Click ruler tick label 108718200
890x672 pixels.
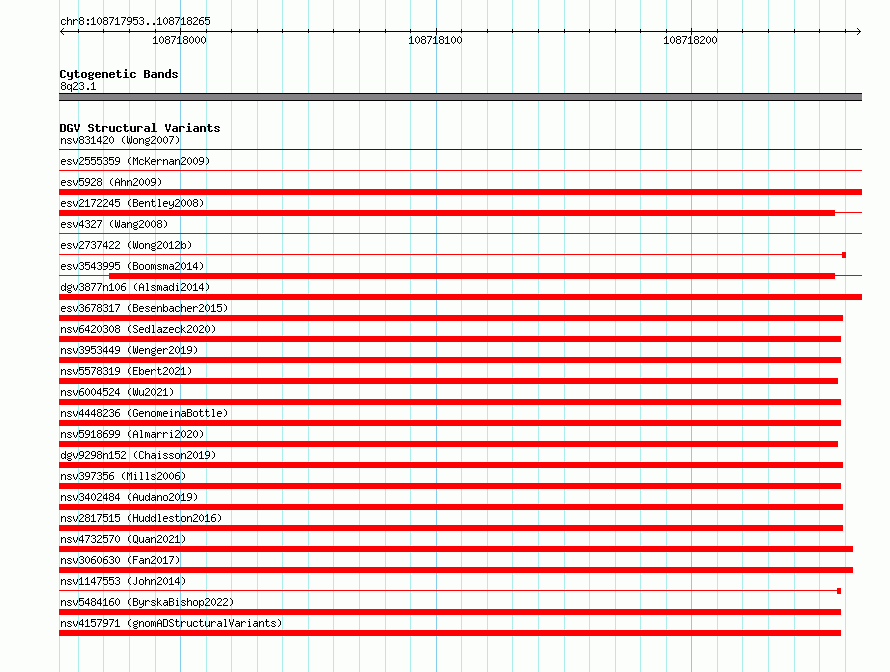pyautogui.click(x=690, y=40)
